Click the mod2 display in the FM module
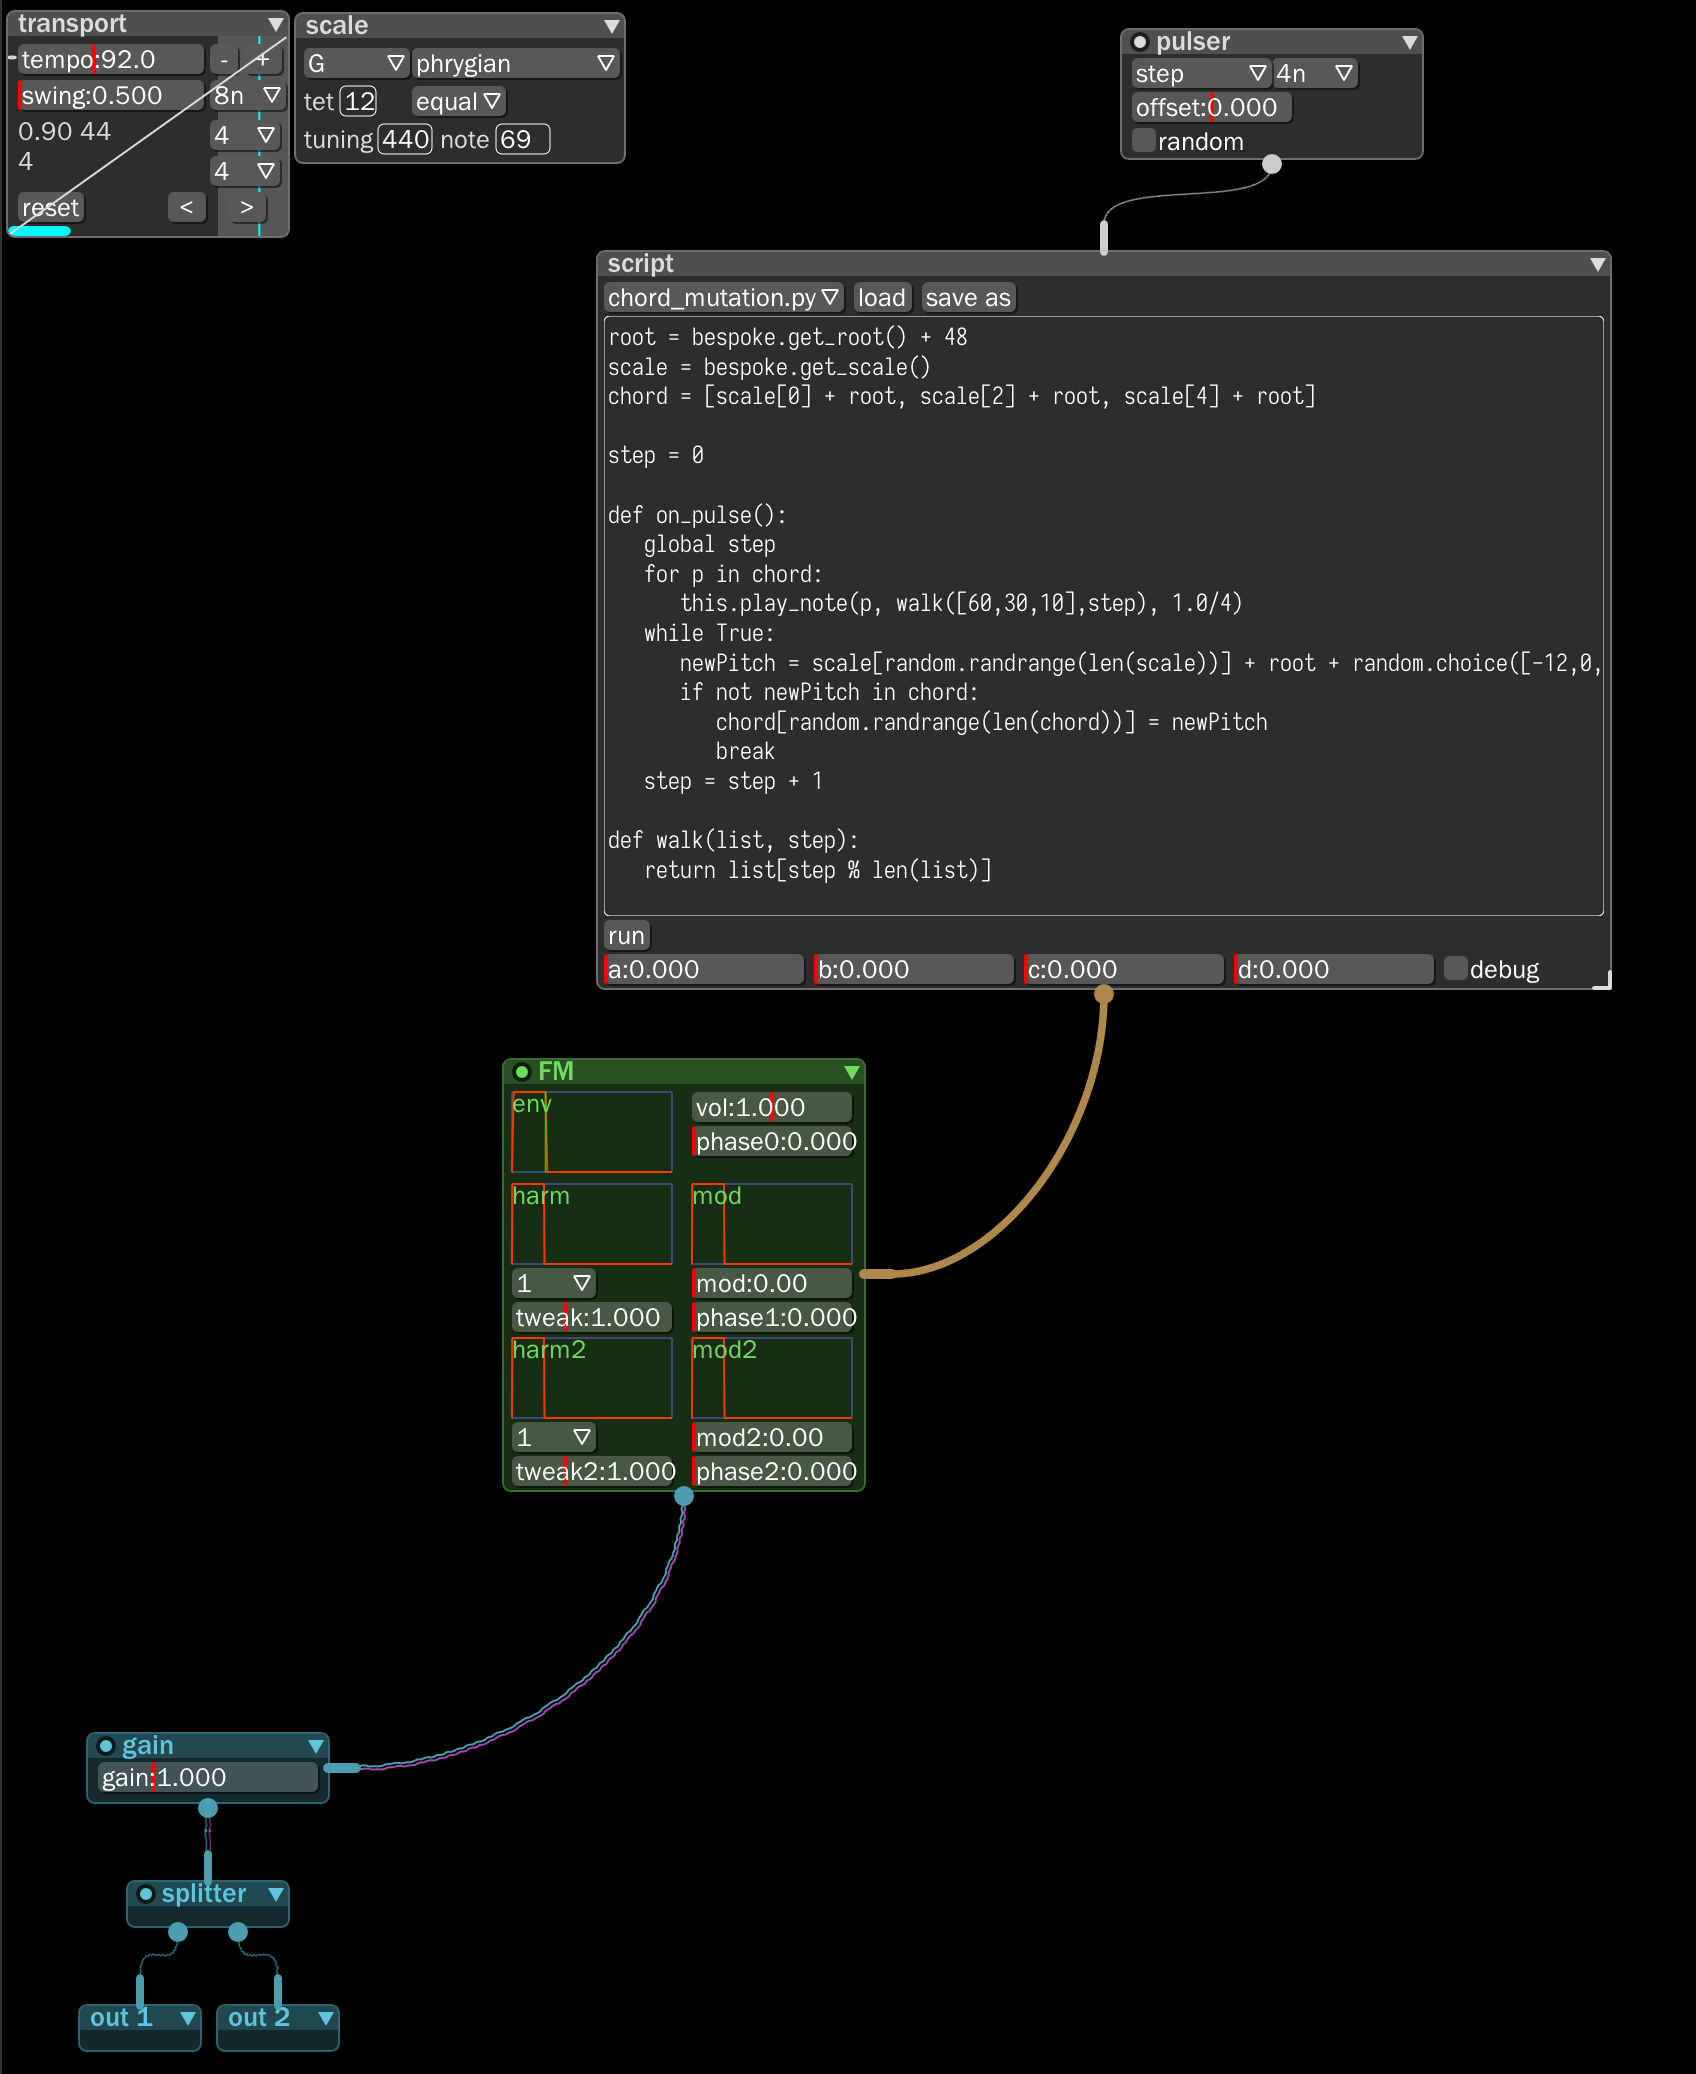1696x2074 pixels. [x=770, y=1377]
